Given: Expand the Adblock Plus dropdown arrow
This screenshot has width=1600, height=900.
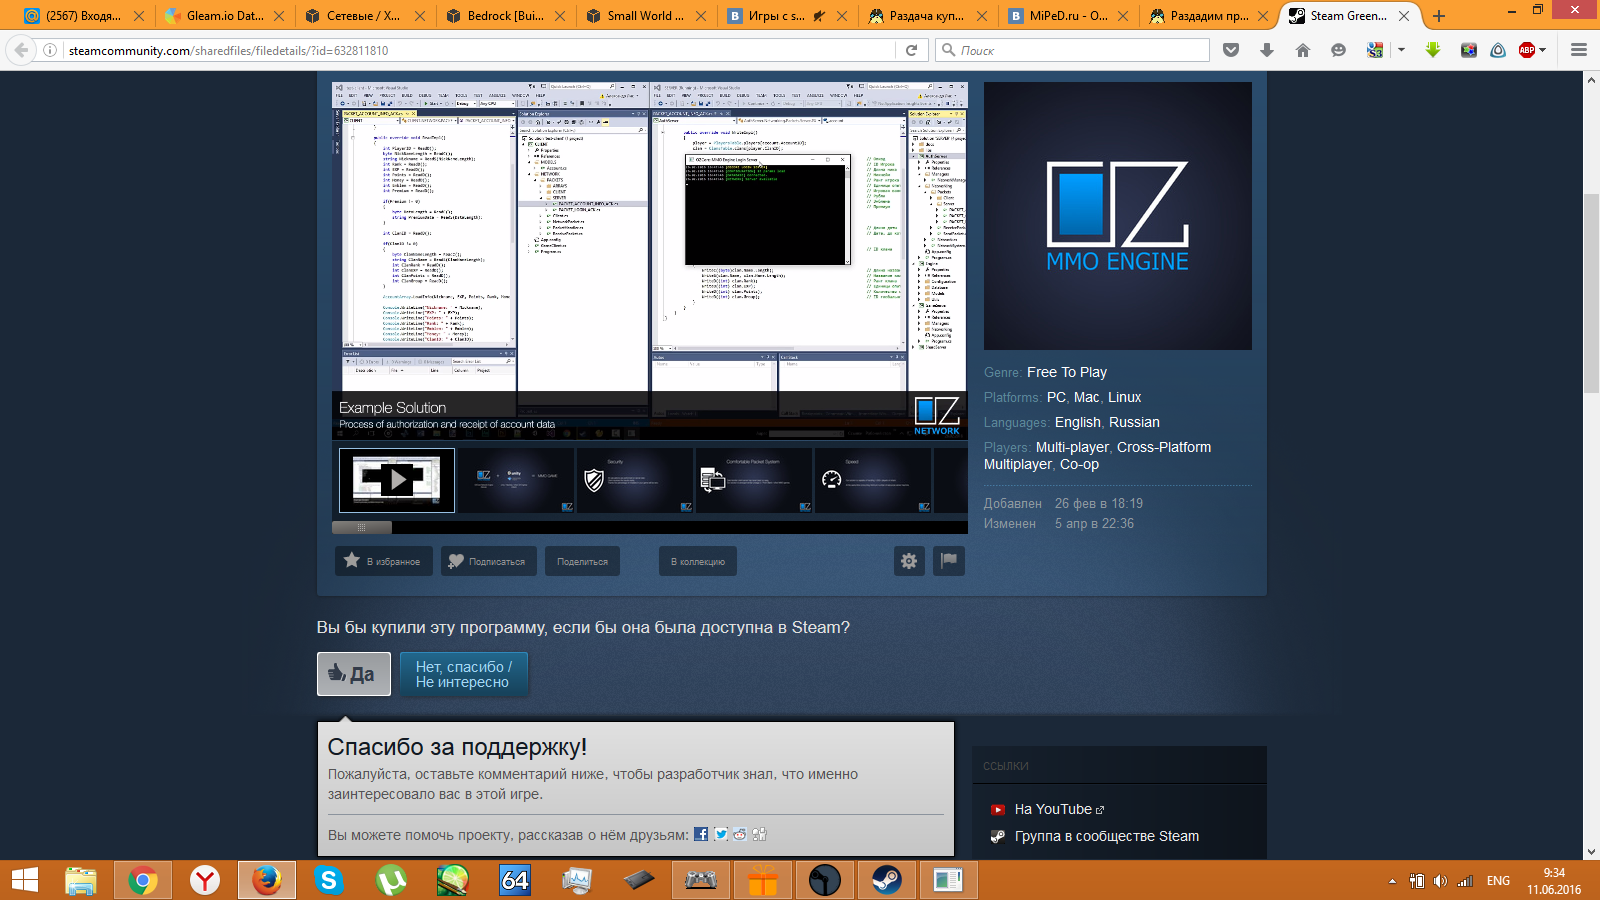Looking at the screenshot, I should click(x=1543, y=50).
